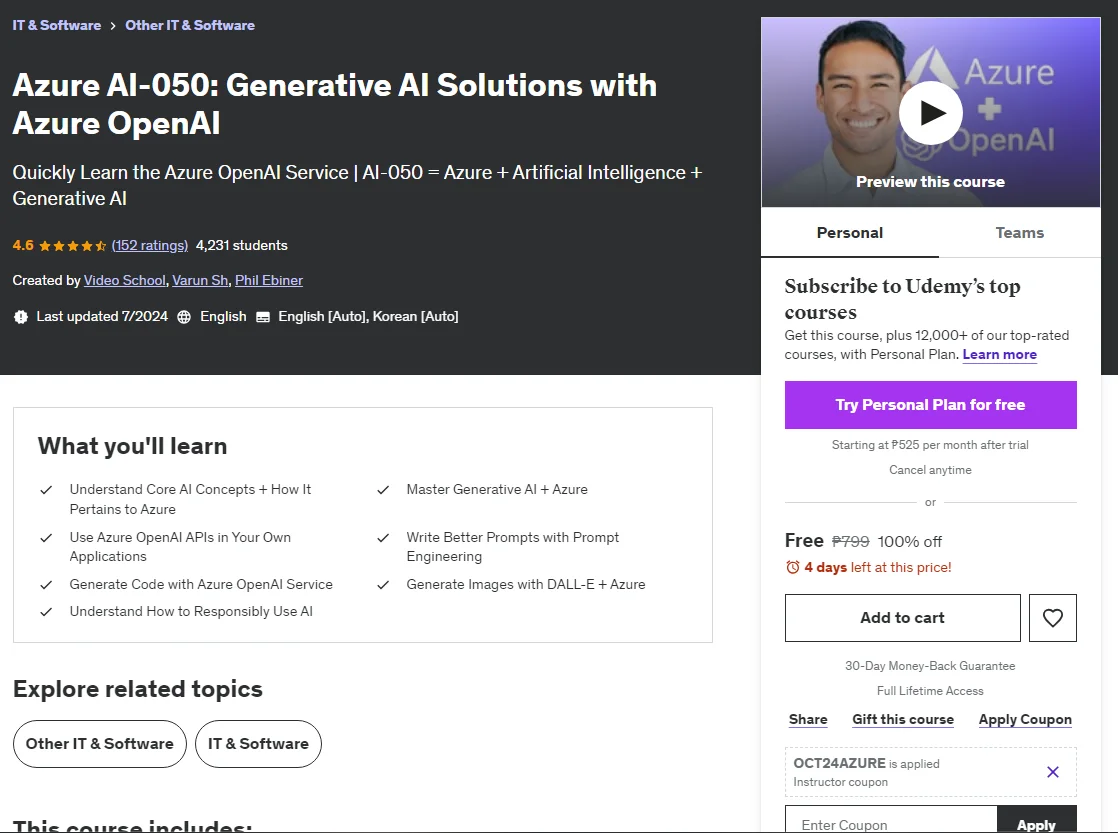Select the Other IT & Software topic pill
The width and height of the screenshot is (1118, 833).
click(100, 744)
